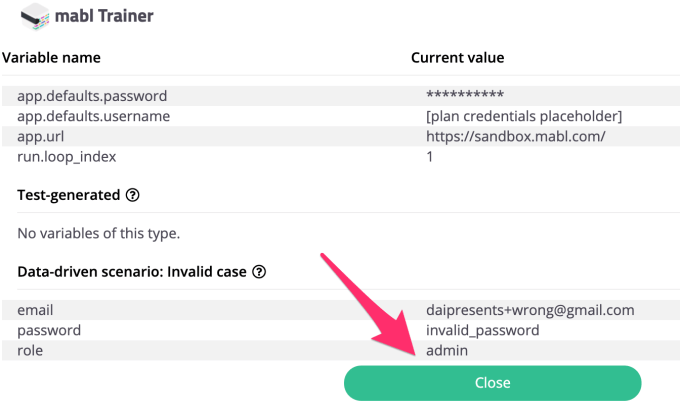The height and width of the screenshot is (413, 680).
Task: Click the invalid_password value
Action: coord(483,330)
